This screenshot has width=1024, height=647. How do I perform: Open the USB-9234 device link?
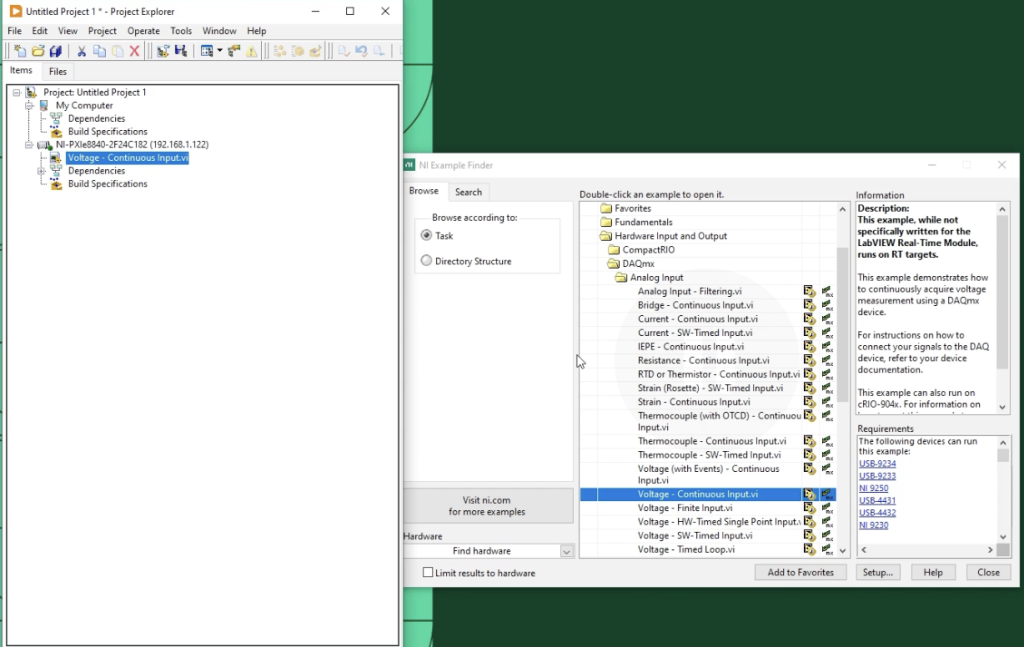877,464
